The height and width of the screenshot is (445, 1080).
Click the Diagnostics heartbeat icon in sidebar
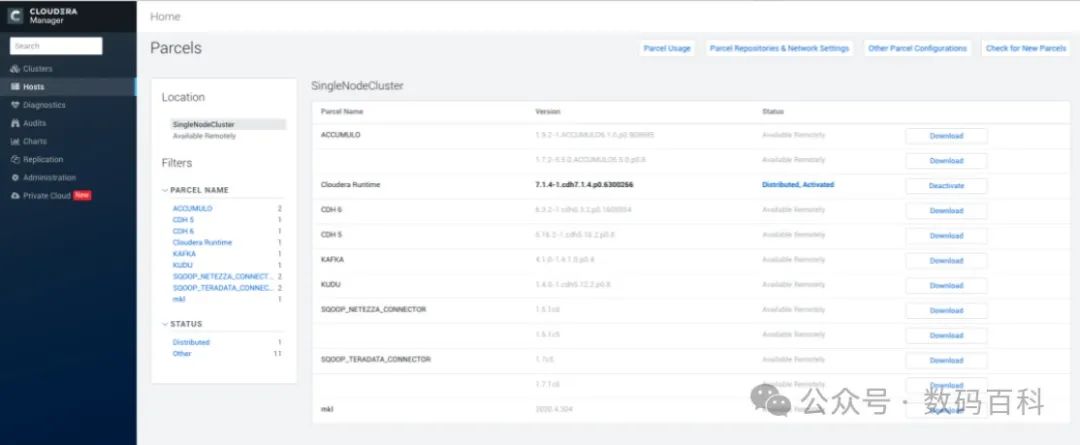pyautogui.click(x=15, y=105)
